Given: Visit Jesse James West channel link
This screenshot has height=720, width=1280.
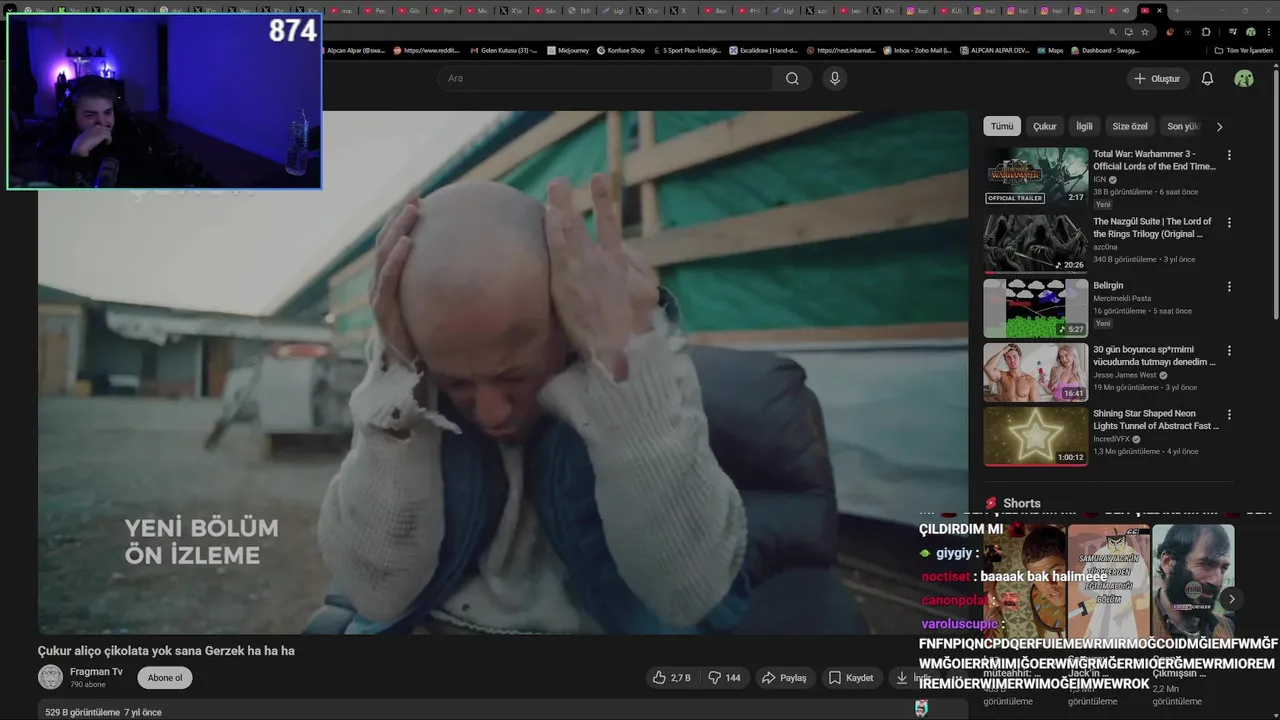Looking at the screenshot, I should (x=1124, y=375).
